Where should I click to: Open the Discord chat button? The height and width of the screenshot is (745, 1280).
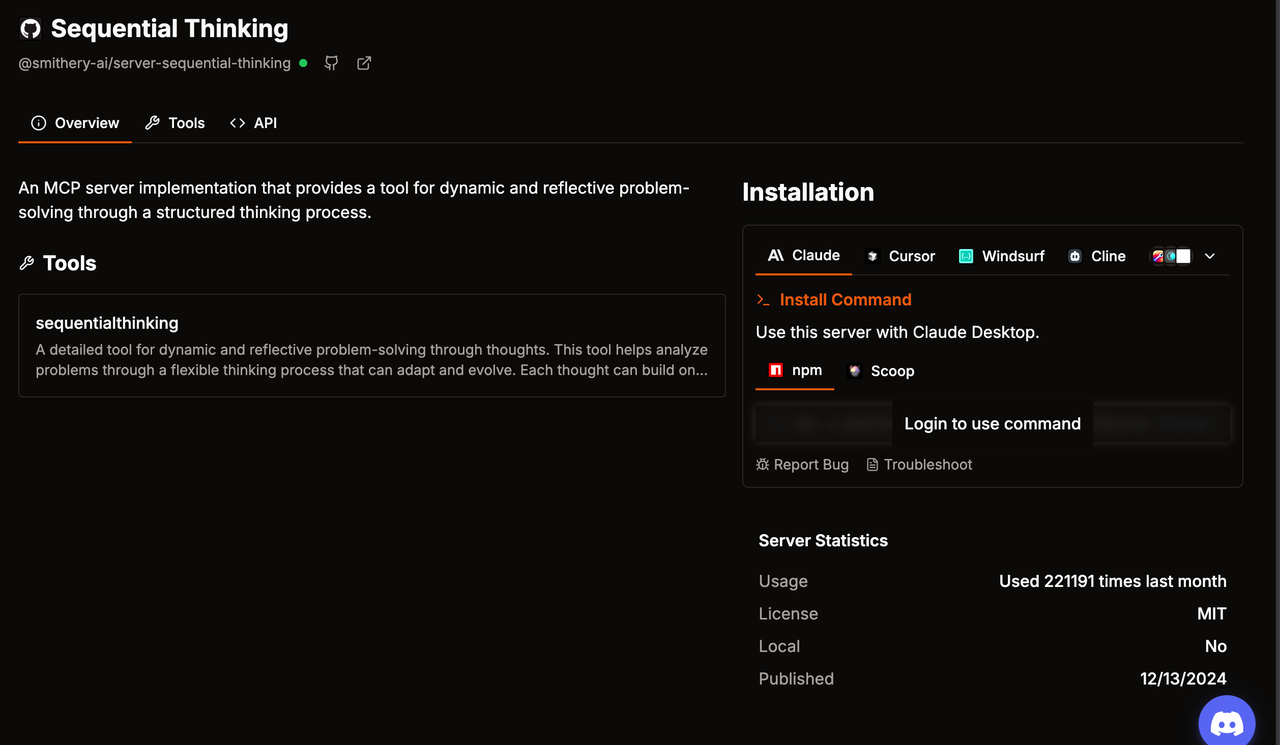(1227, 723)
